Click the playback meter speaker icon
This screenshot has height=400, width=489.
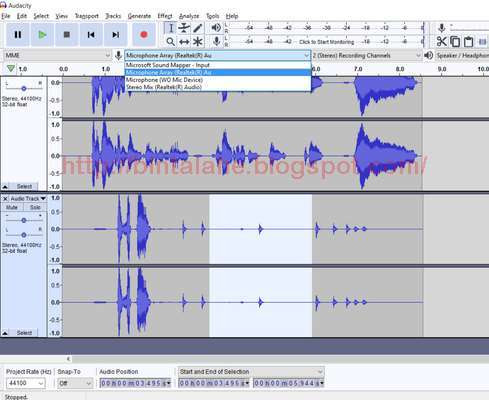pos(216,28)
